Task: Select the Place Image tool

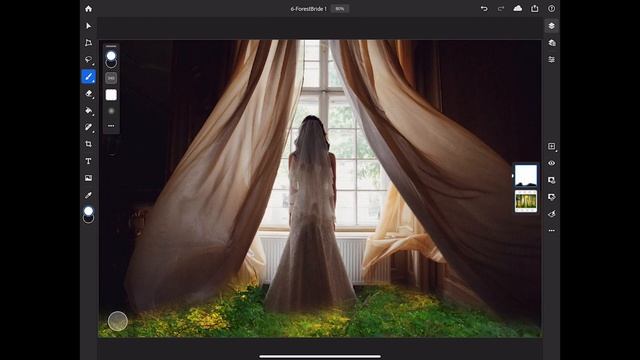Action: 89,178
